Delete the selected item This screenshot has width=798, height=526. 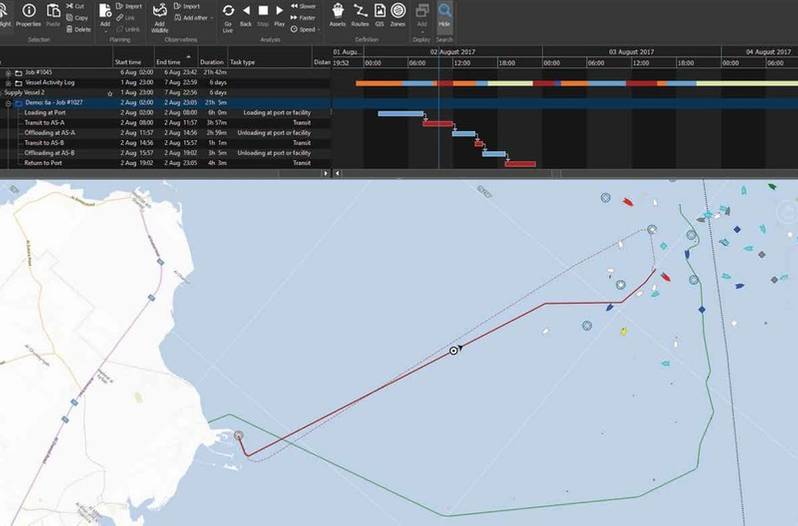pos(78,30)
